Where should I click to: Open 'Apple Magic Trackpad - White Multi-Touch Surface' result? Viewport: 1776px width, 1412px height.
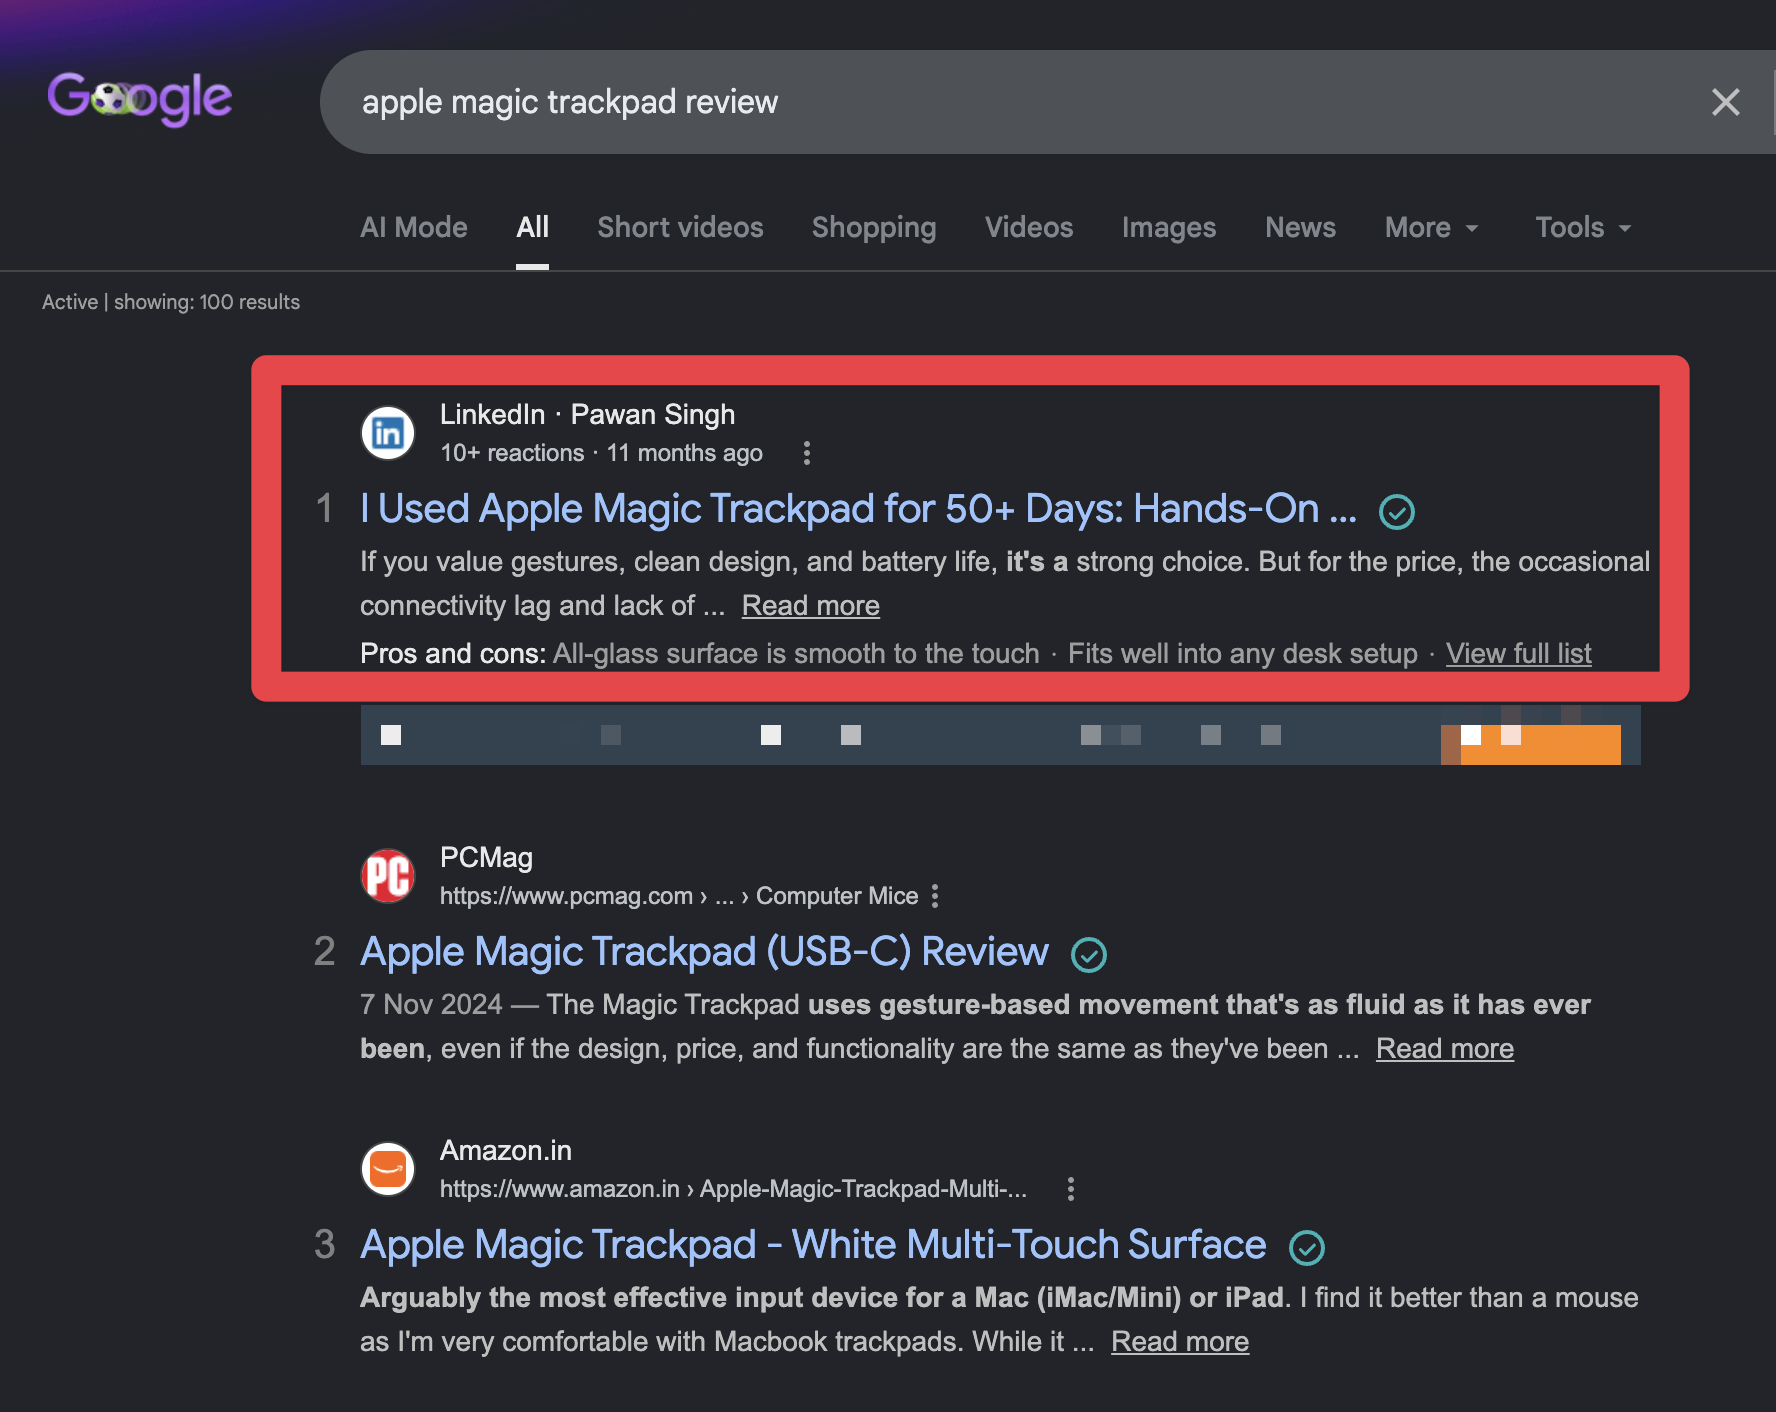click(x=813, y=1245)
